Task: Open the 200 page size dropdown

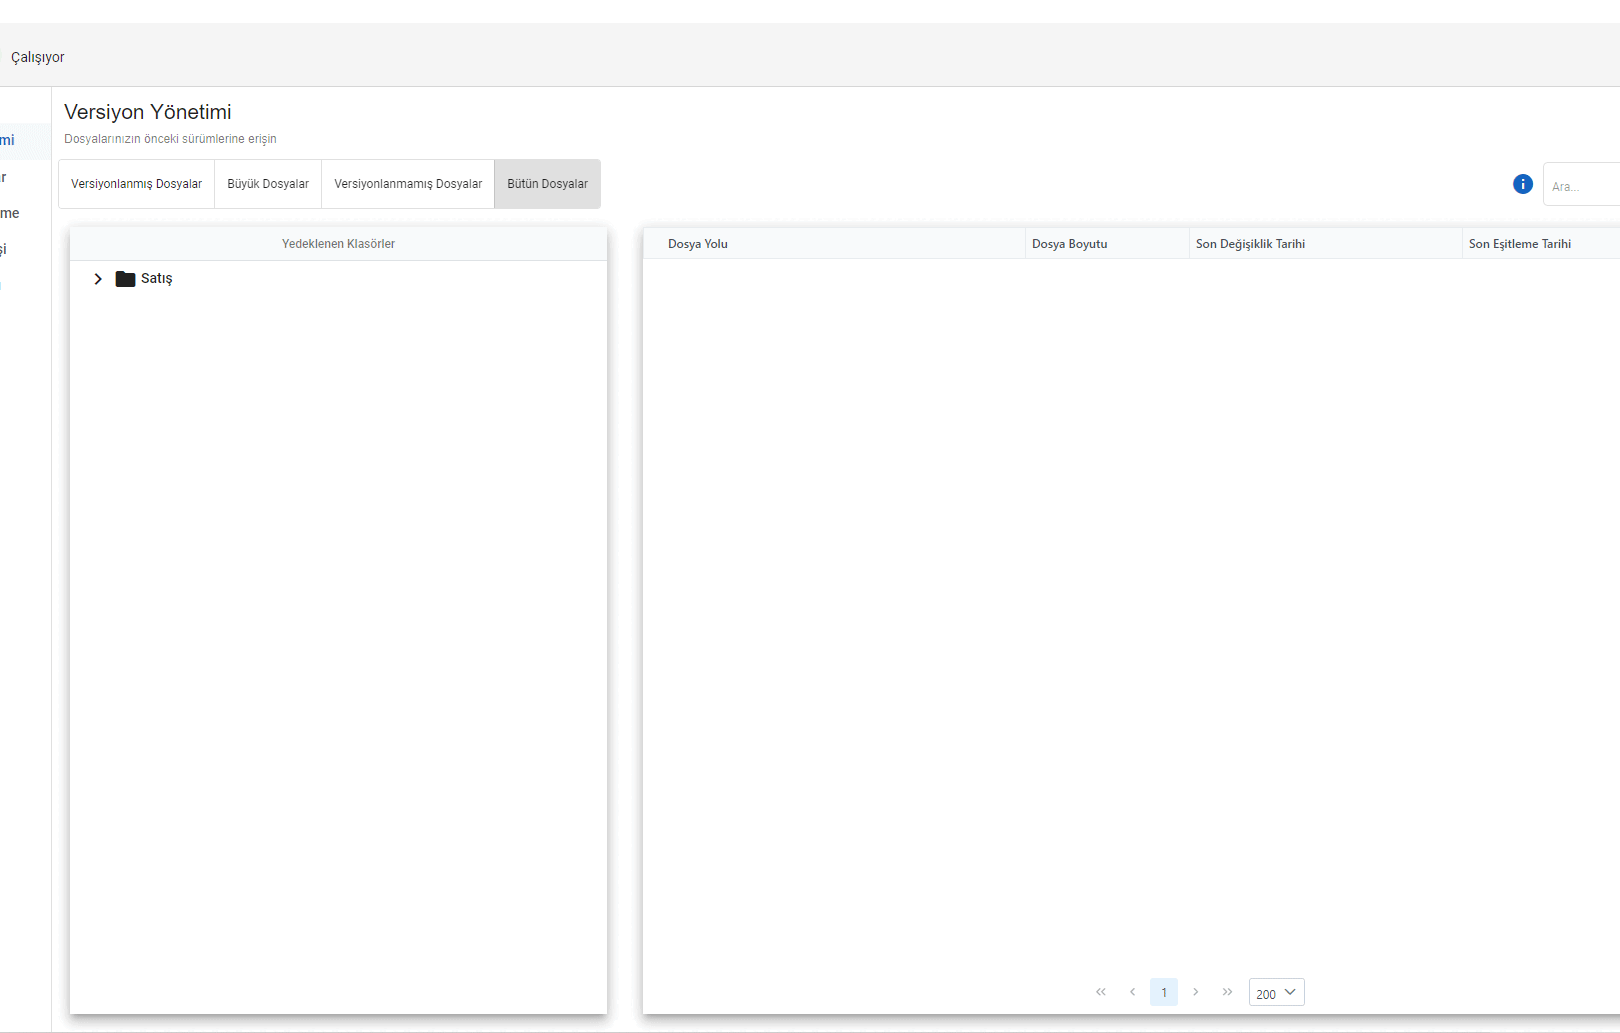Action: 1276,992
